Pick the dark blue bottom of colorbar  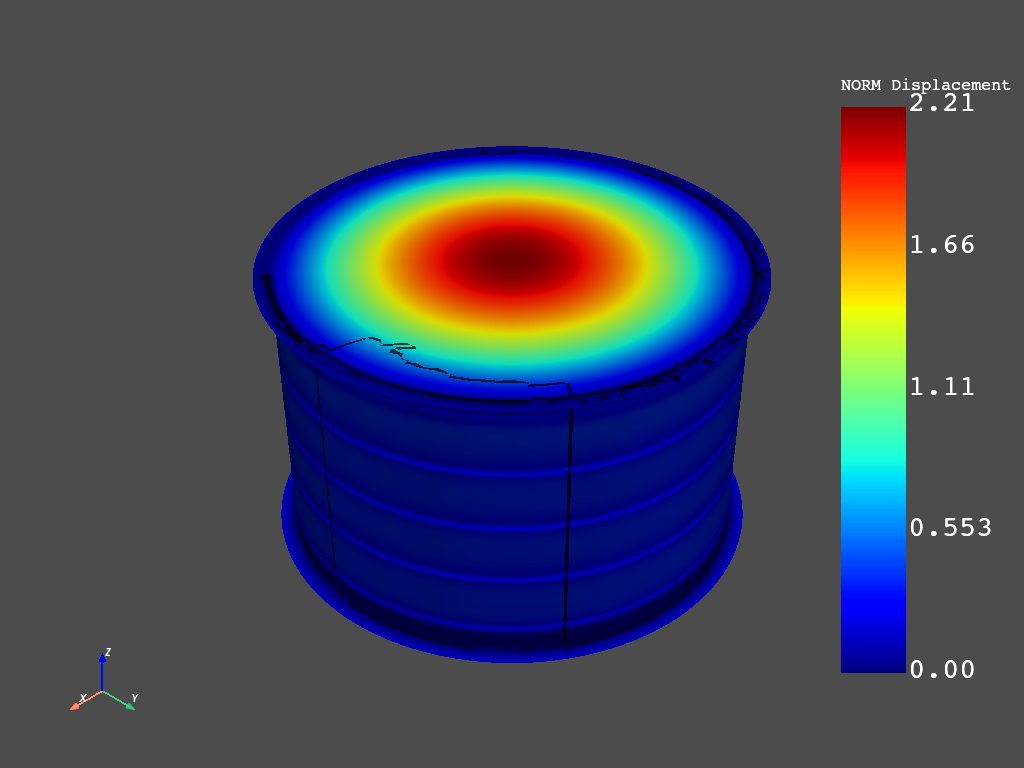[x=873, y=658]
